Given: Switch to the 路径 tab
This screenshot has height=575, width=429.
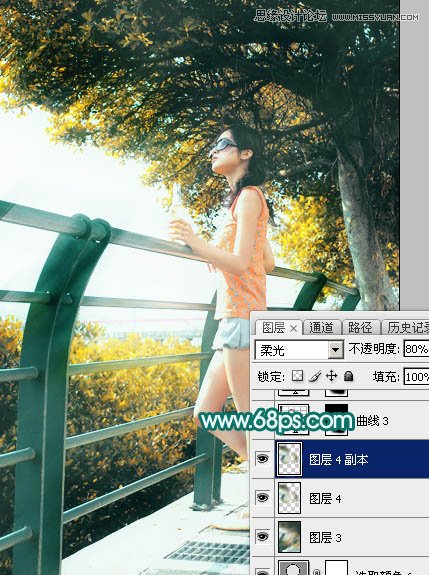Looking at the screenshot, I should coord(360,327).
